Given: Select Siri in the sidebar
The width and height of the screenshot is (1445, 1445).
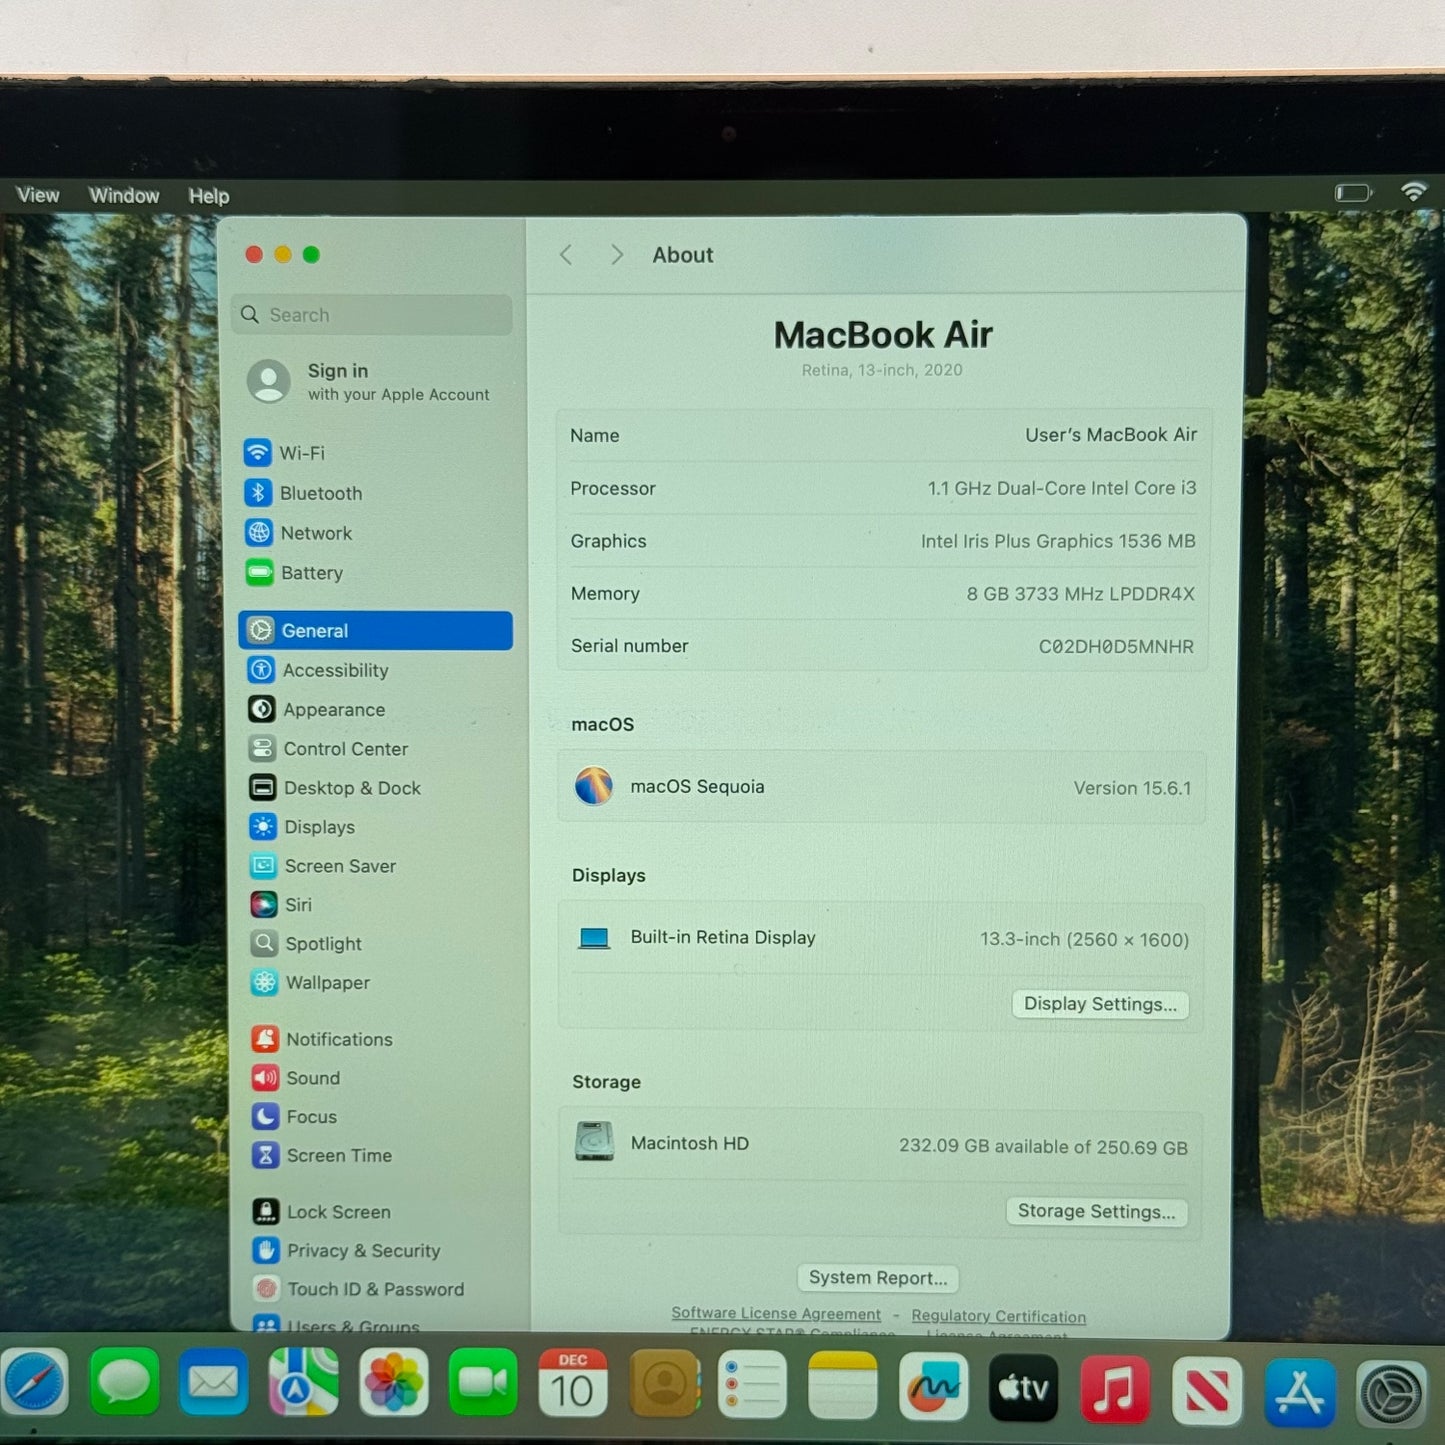Looking at the screenshot, I should point(297,905).
